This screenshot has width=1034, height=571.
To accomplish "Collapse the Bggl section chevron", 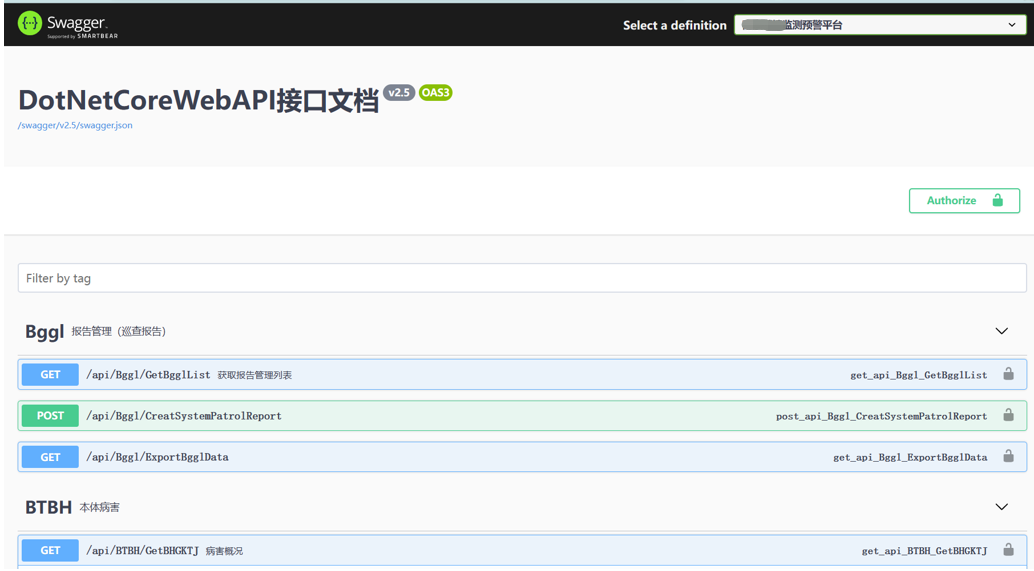I will [x=1001, y=331].
